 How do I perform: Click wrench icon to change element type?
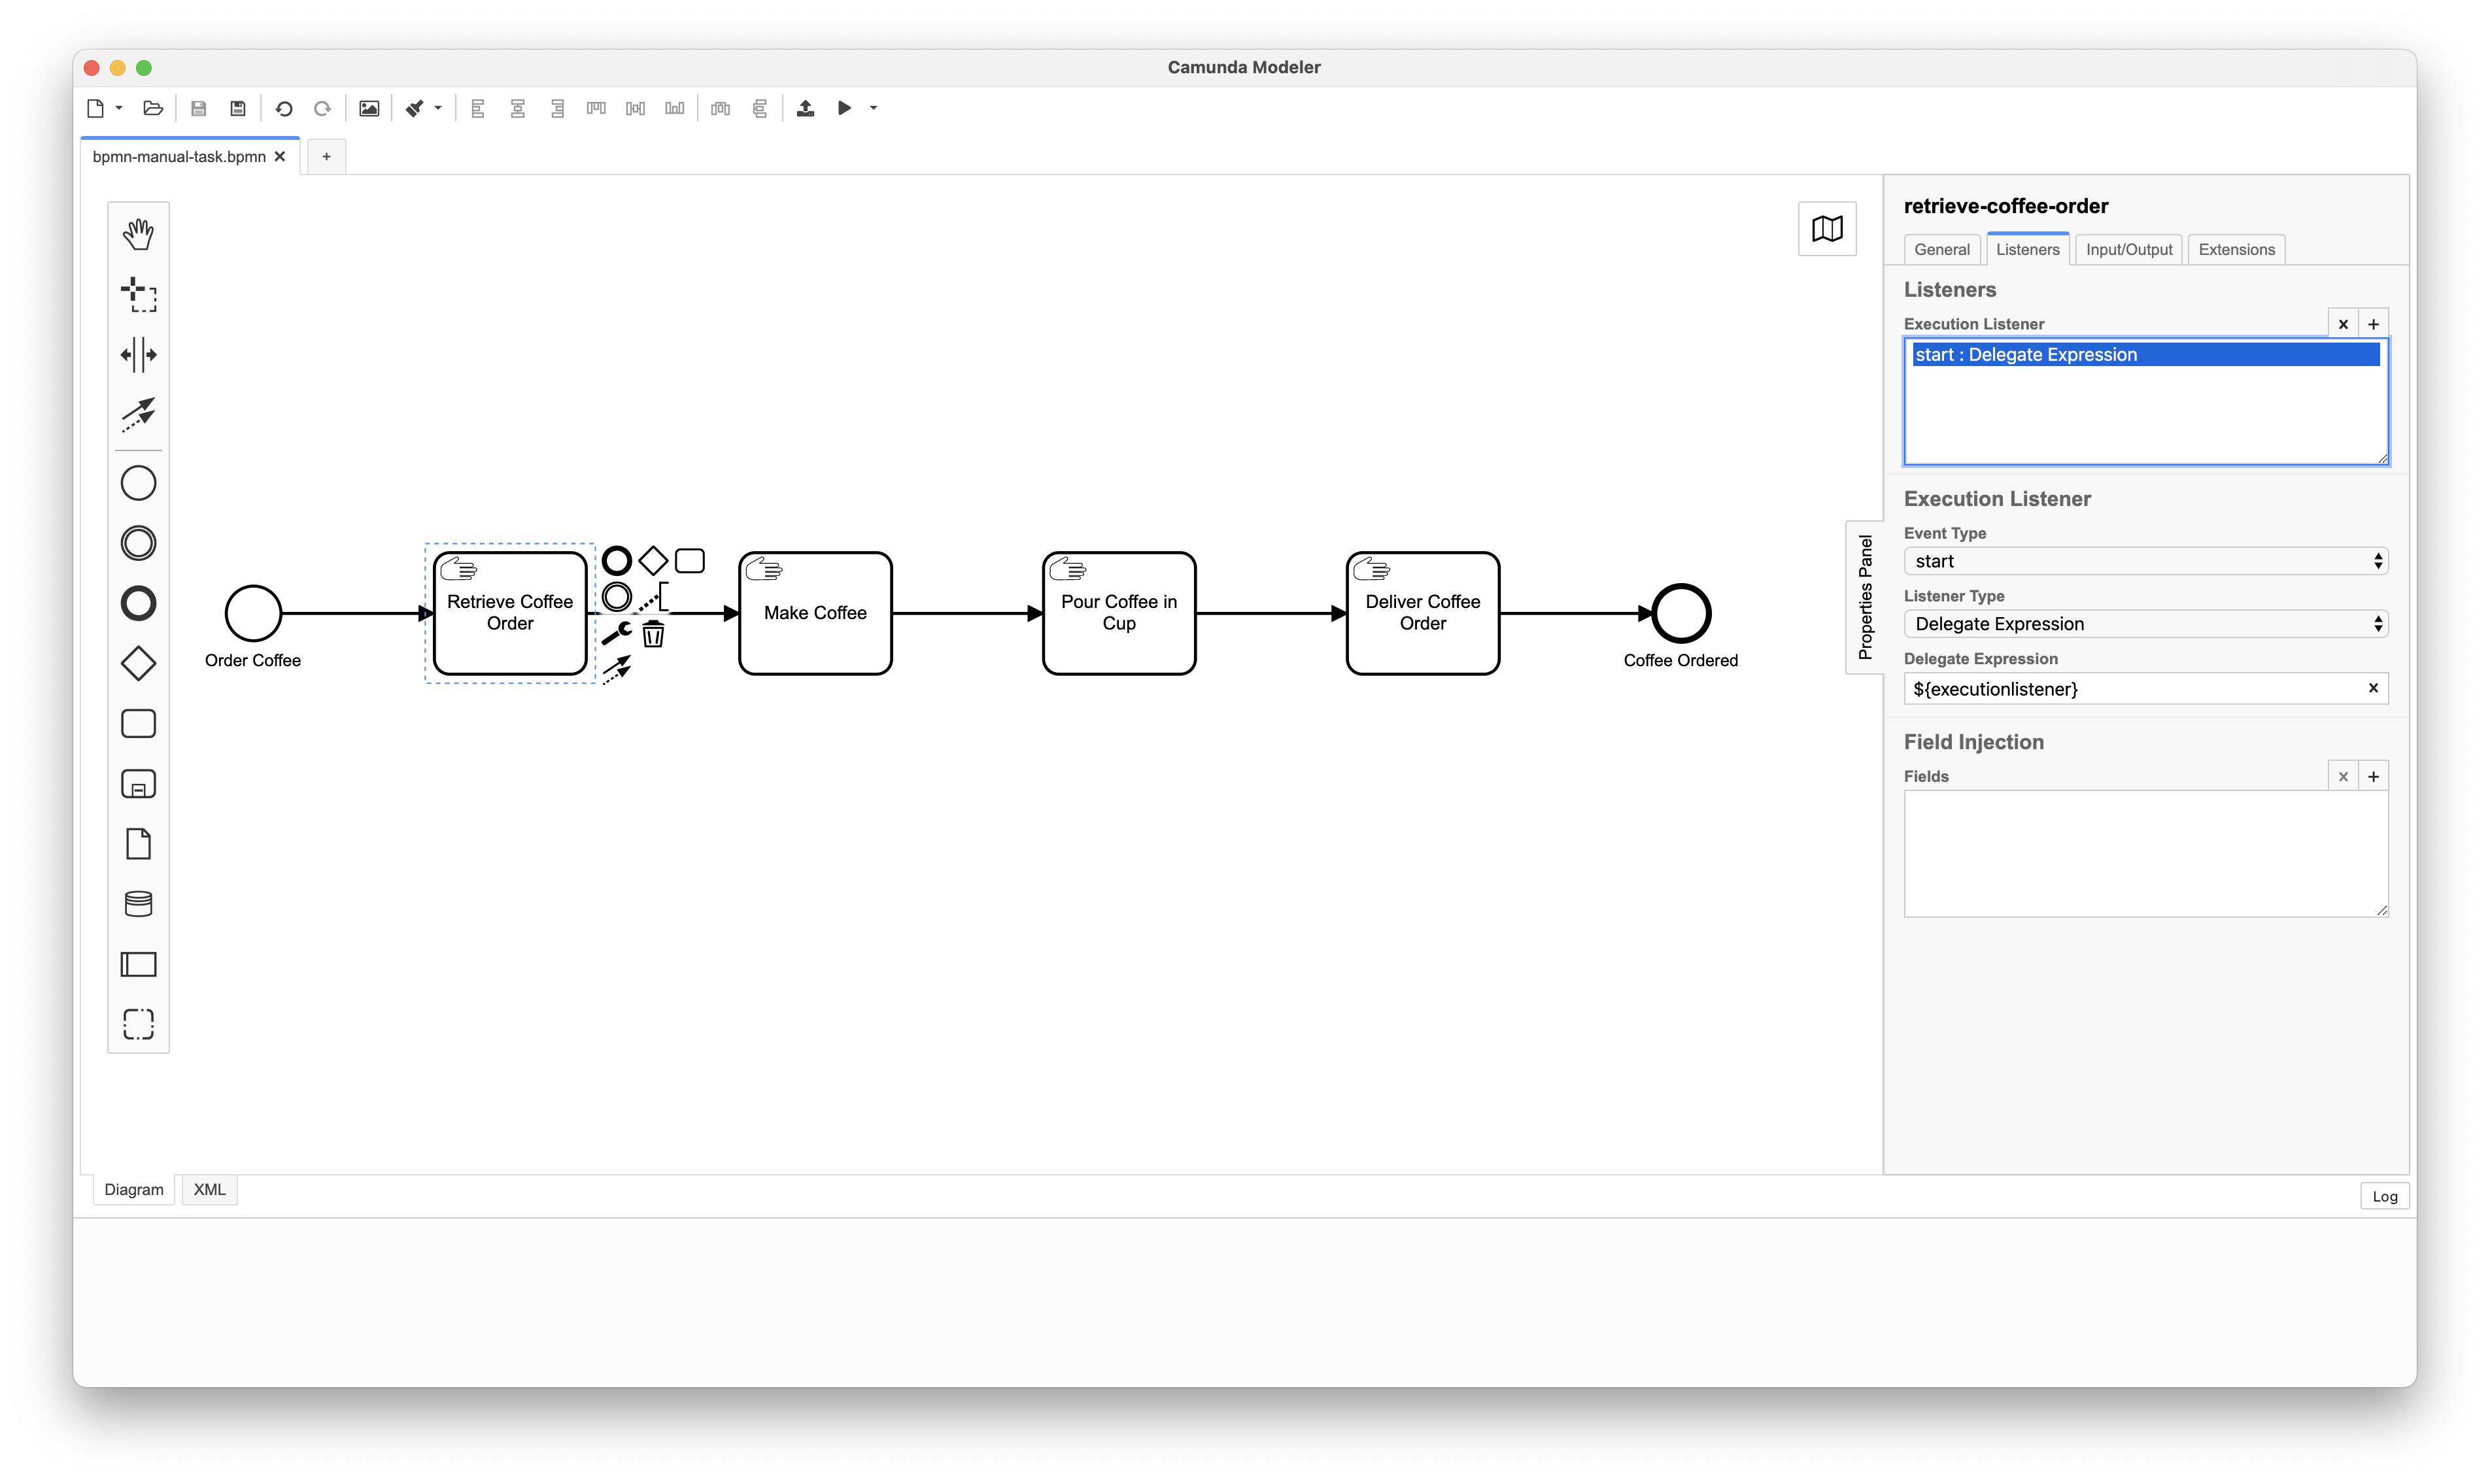coord(616,633)
